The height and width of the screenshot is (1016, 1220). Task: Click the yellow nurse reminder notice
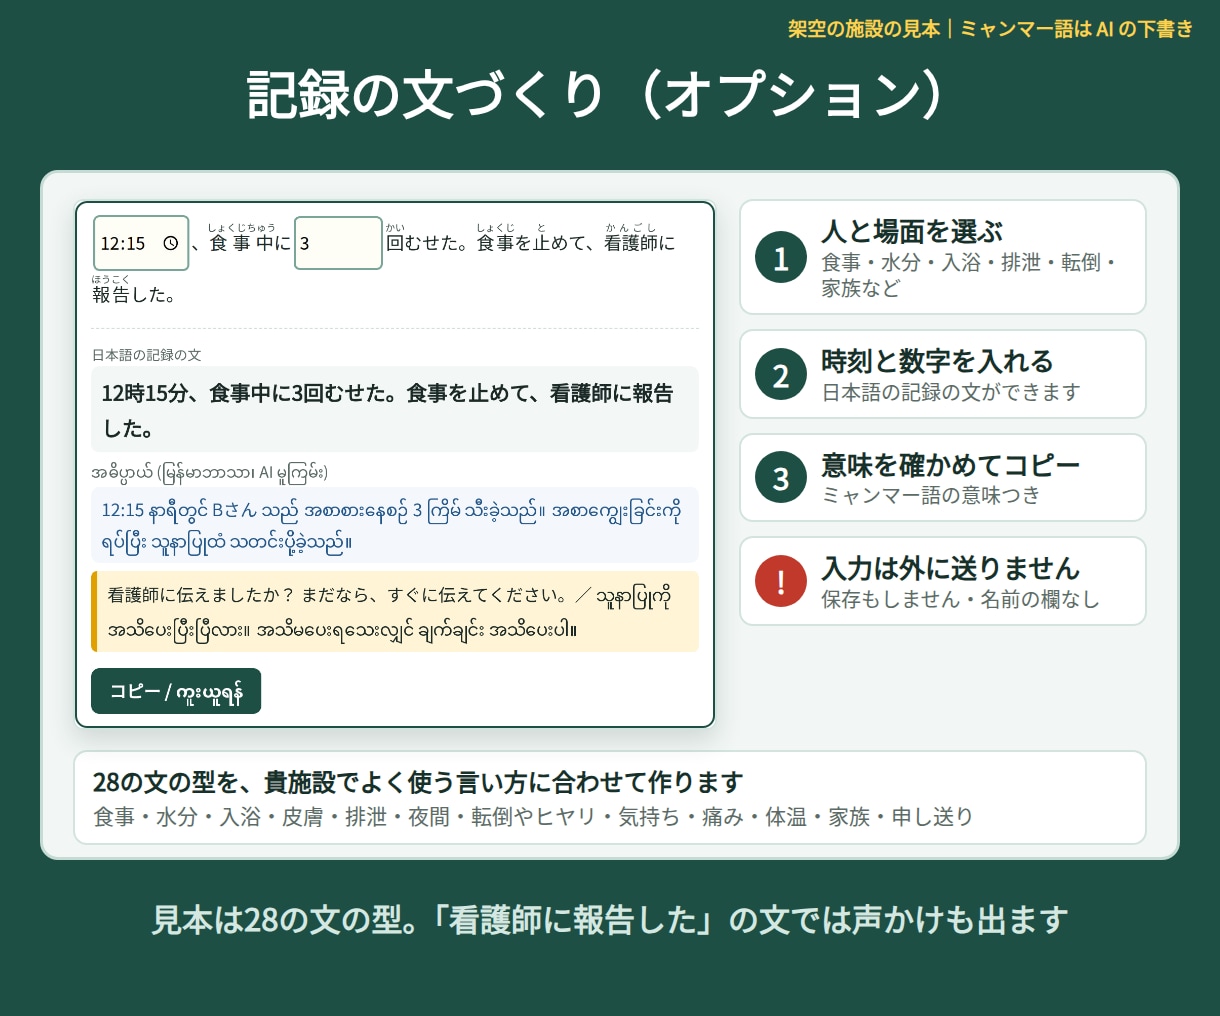point(395,612)
